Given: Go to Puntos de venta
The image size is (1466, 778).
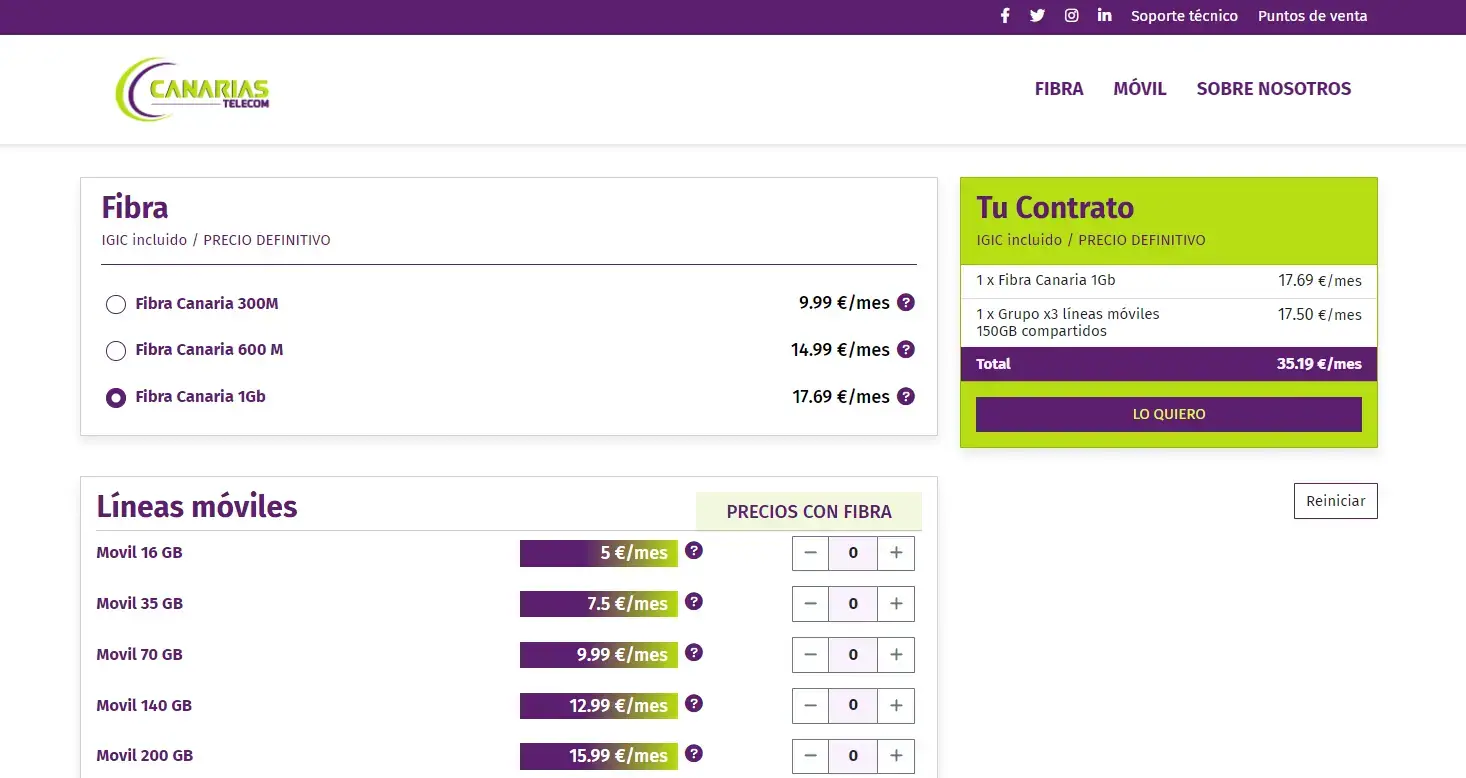Looking at the screenshot, I should tap(1312, 16).
